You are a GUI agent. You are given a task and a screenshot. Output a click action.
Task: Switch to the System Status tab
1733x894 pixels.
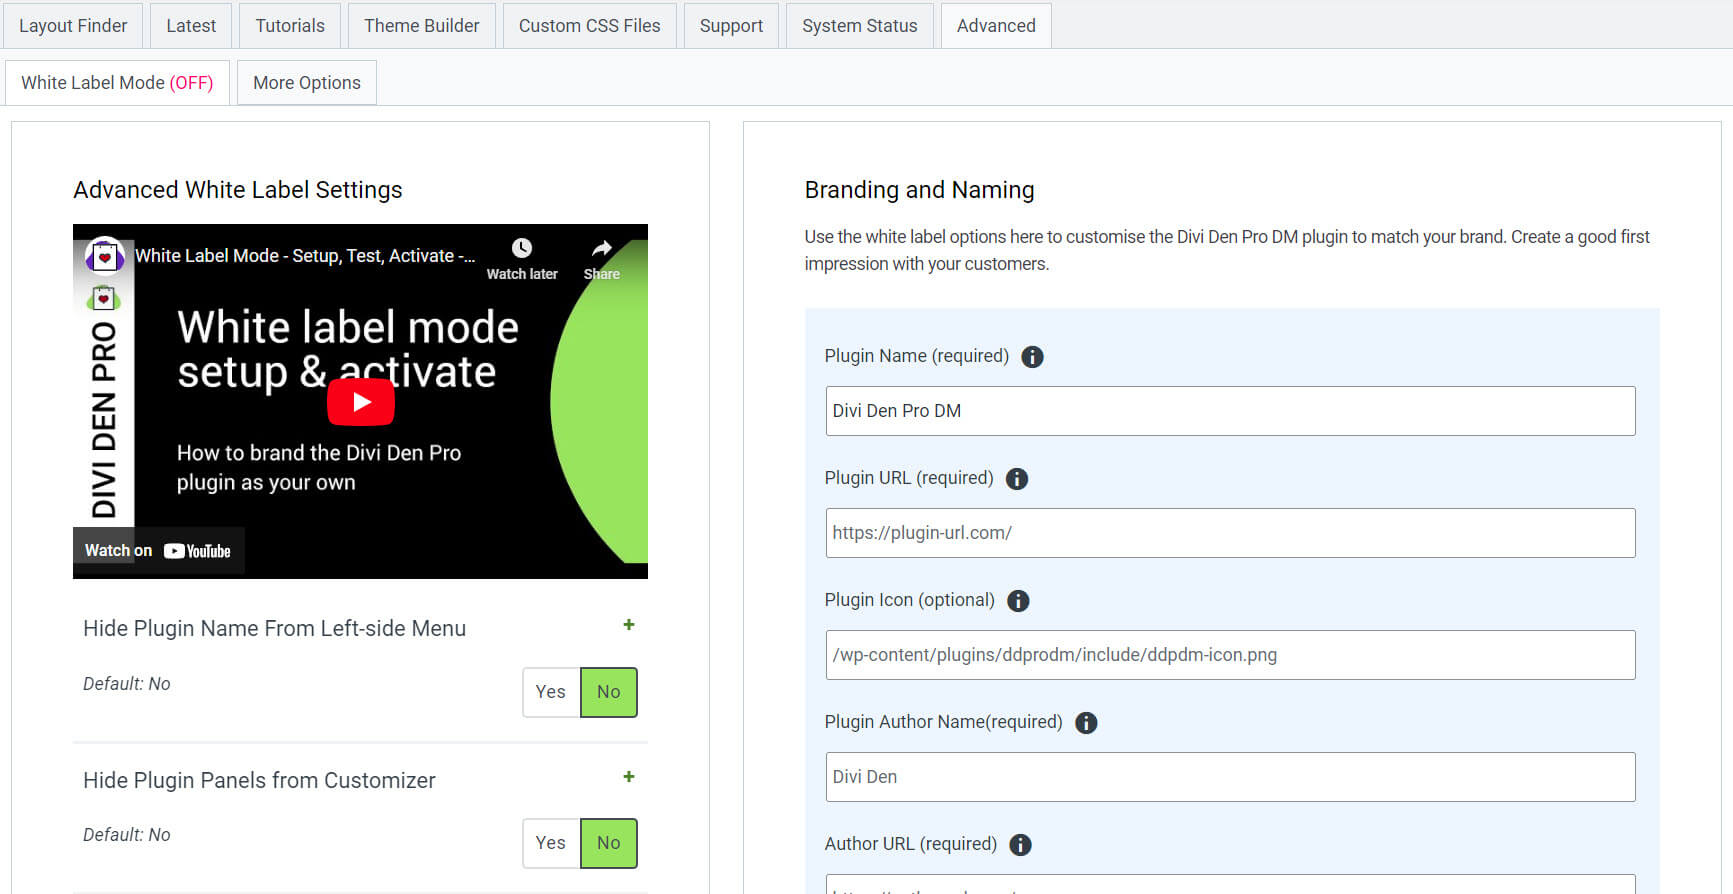point(859,26)
